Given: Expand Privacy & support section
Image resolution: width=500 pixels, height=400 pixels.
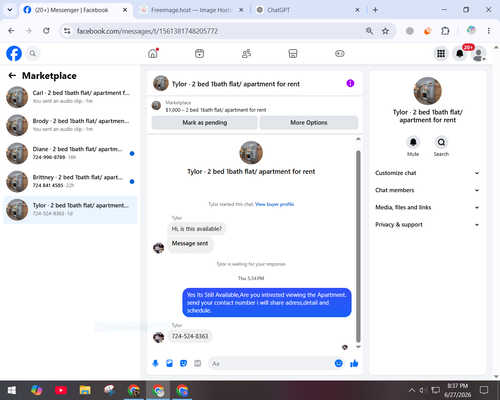Looking at the screenshot, I should point(427,225).
